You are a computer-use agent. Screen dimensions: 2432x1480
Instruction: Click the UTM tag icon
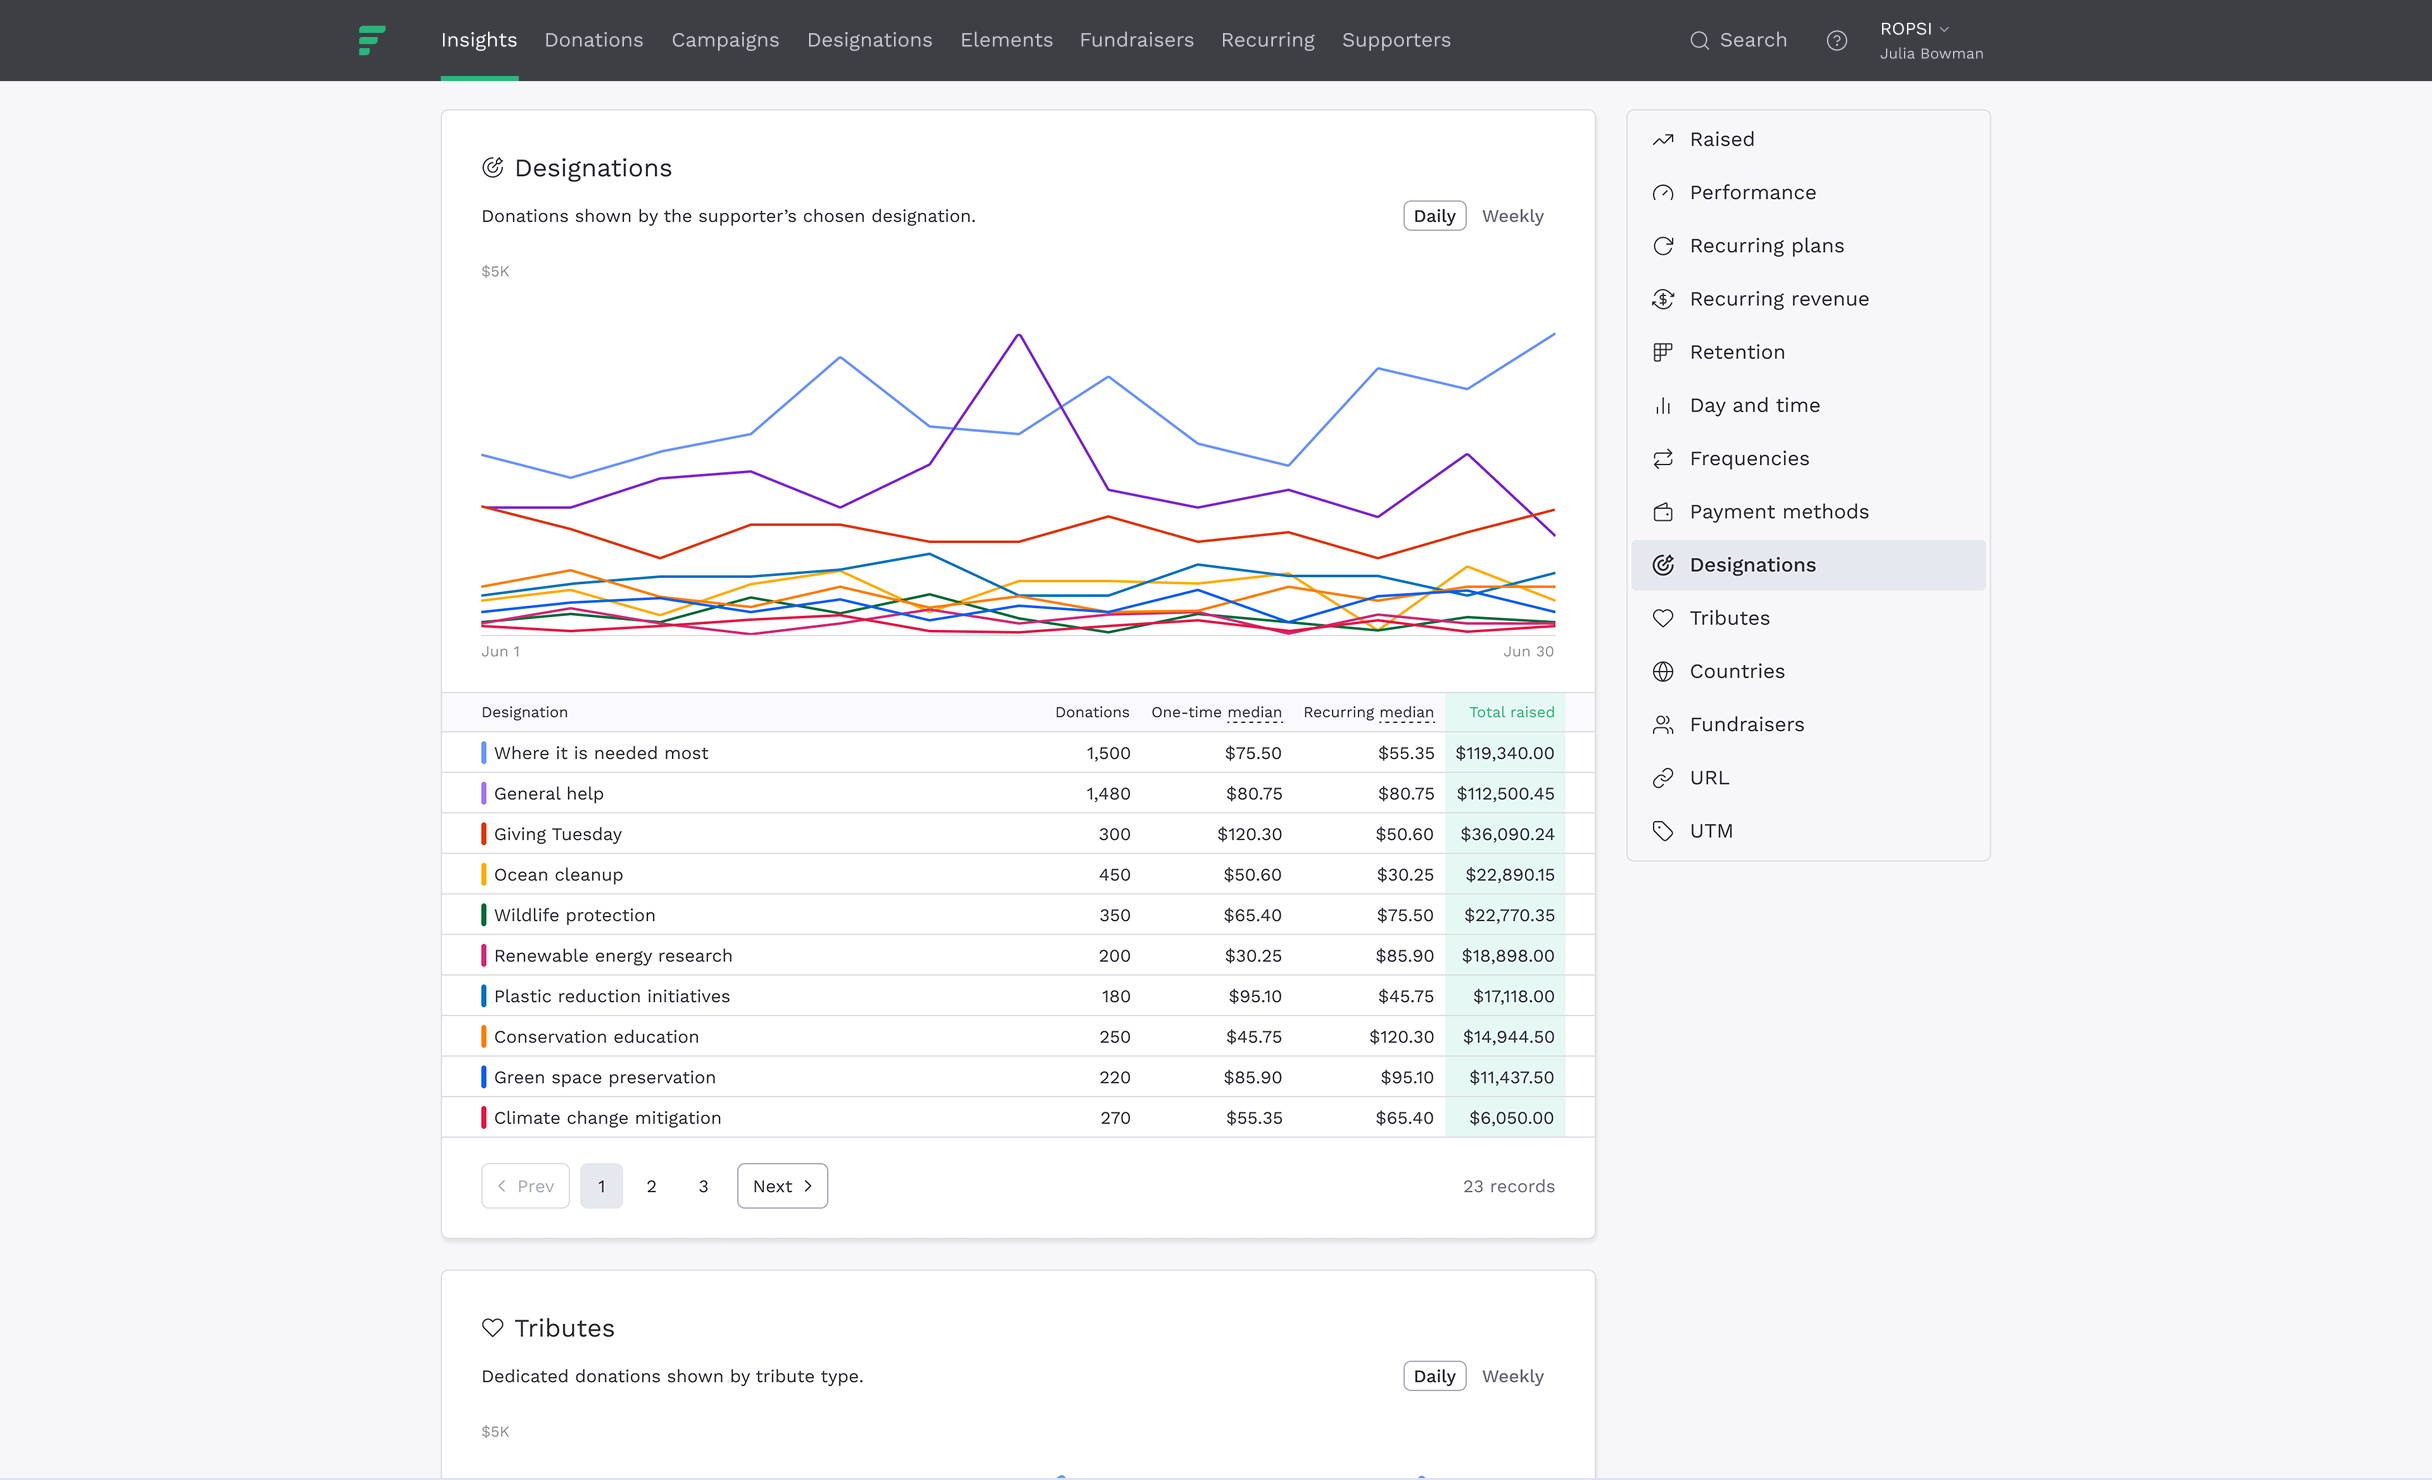[1663, 831]
